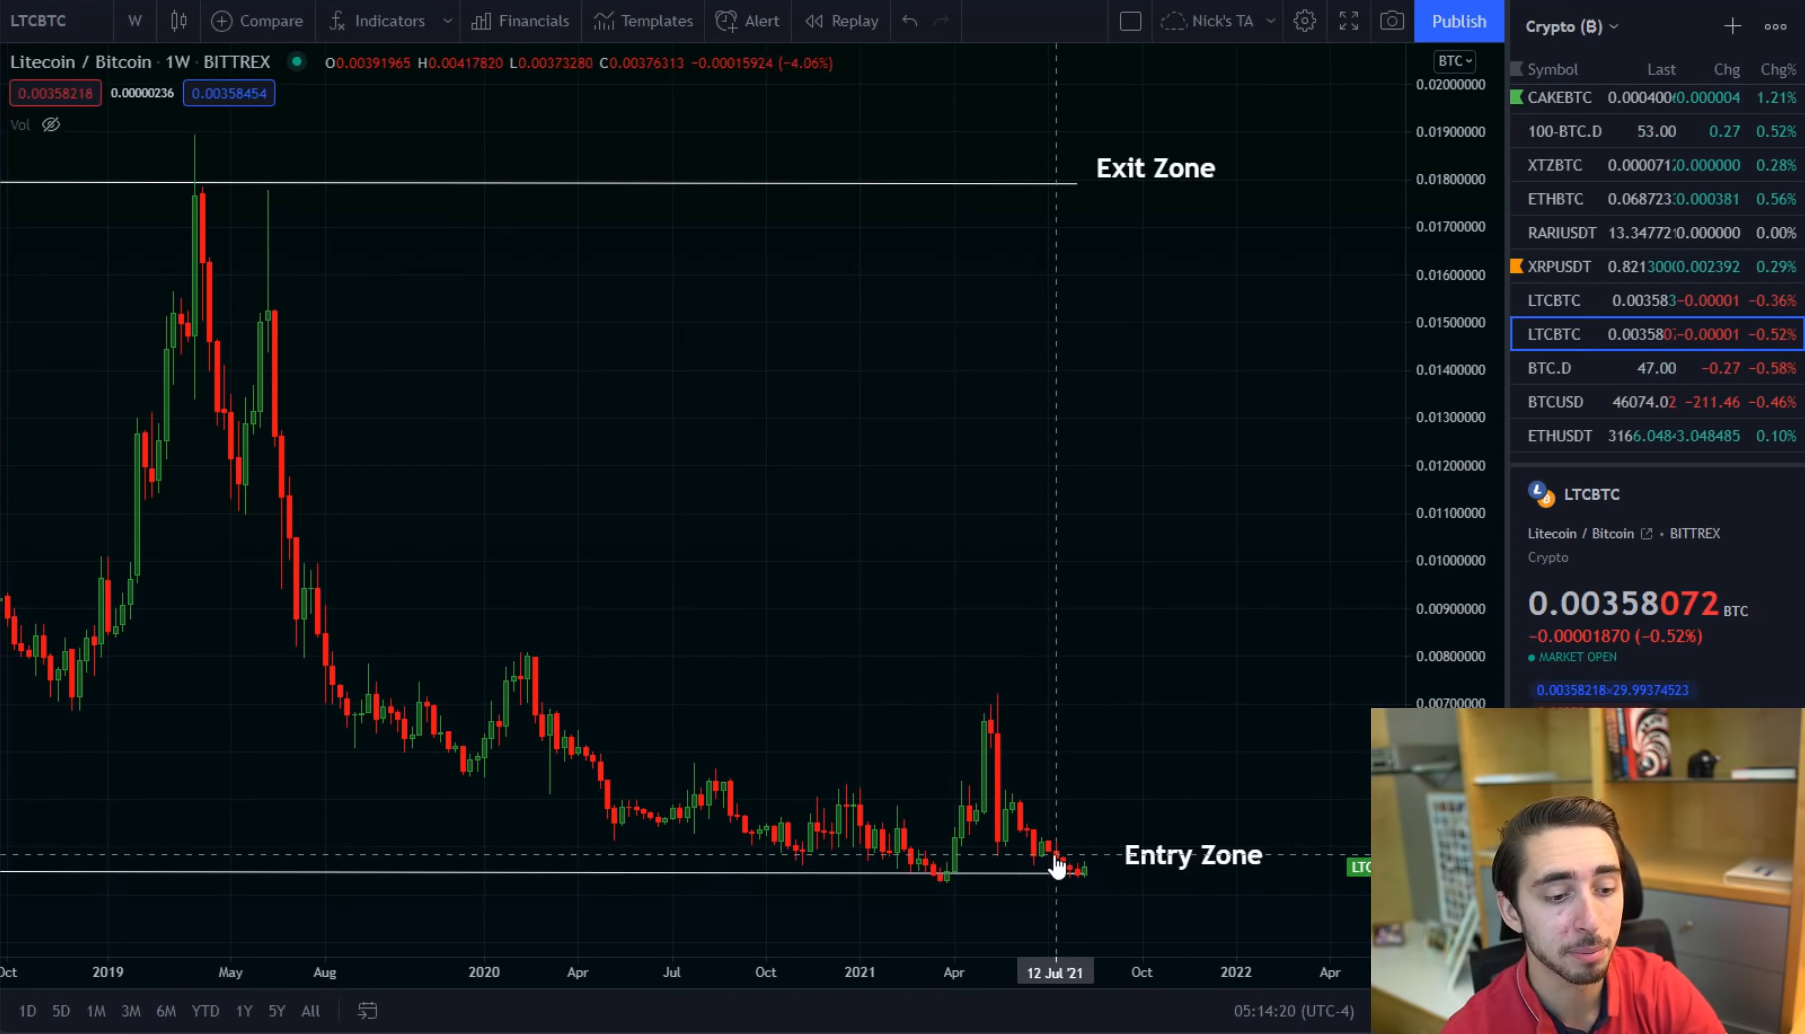Open the chart settings gear icon

coord(1304,21)
